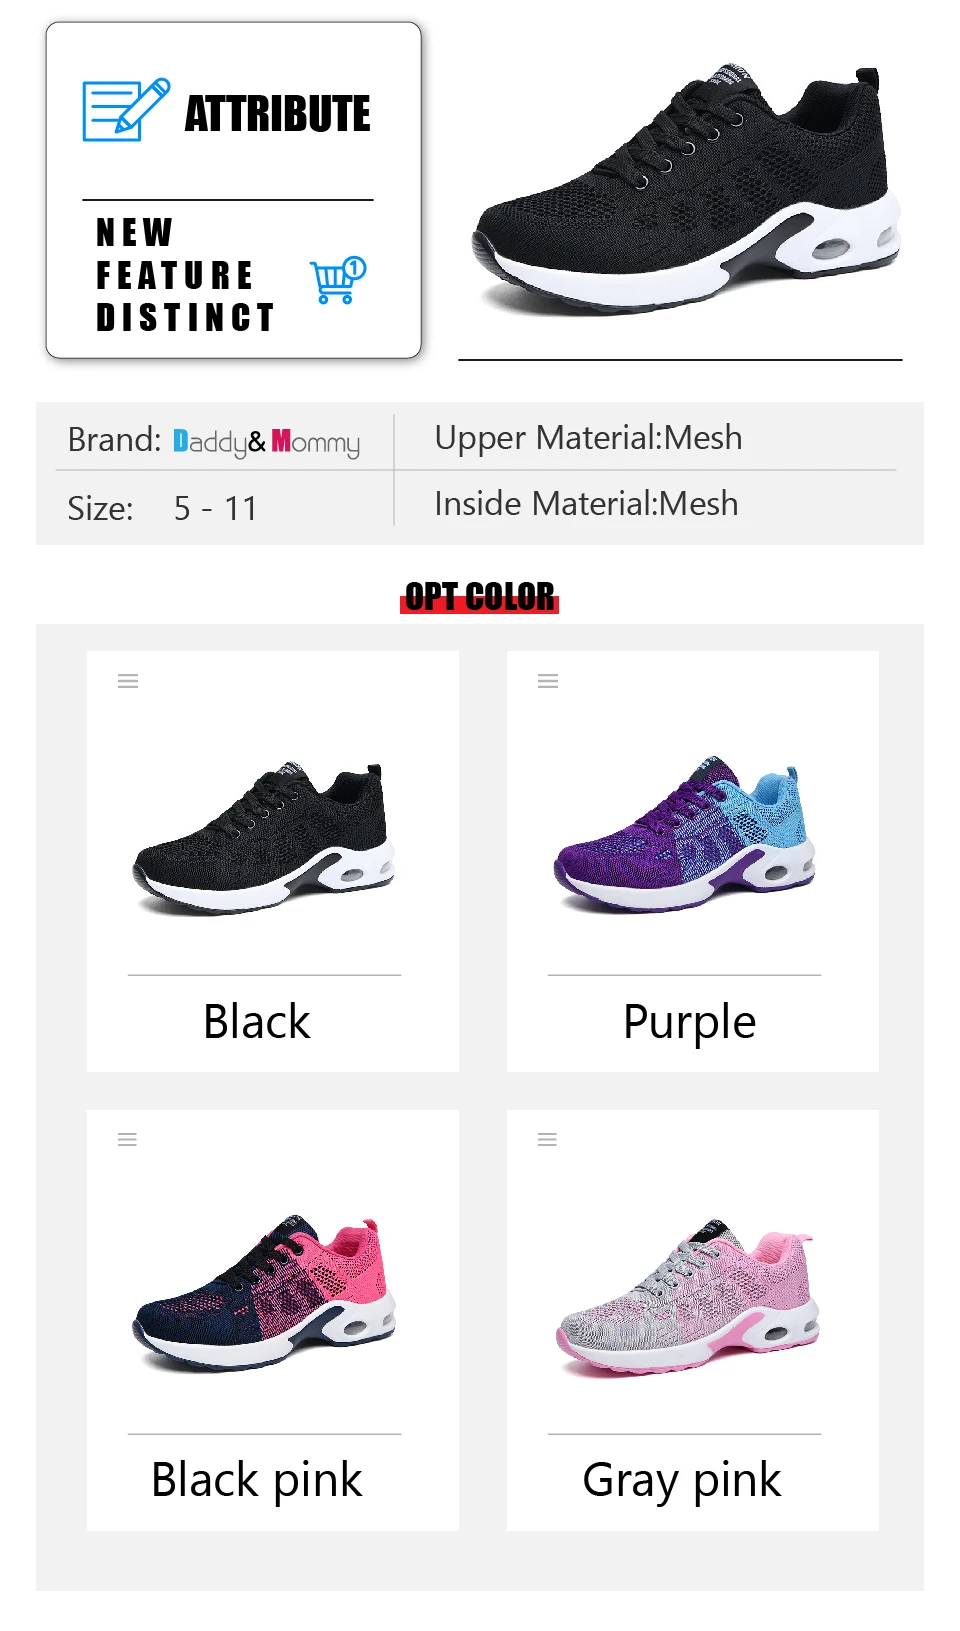Open hamburger menu icon on Gray pink card
Image resolution: width=960 pixels, height=1631 pixels.
pos(547,1140)
